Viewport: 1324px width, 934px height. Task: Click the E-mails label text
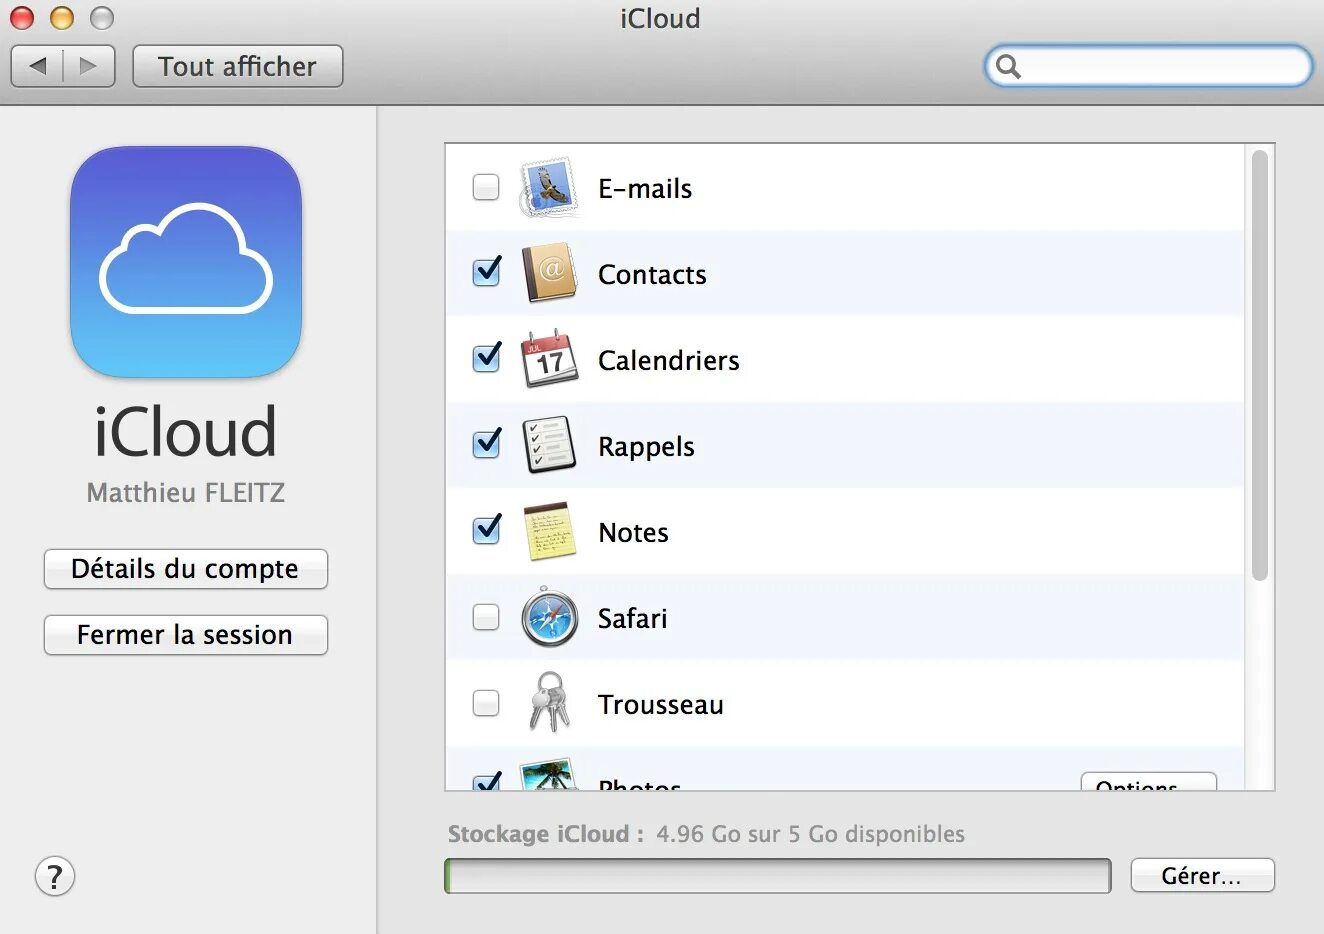[645, 188]
